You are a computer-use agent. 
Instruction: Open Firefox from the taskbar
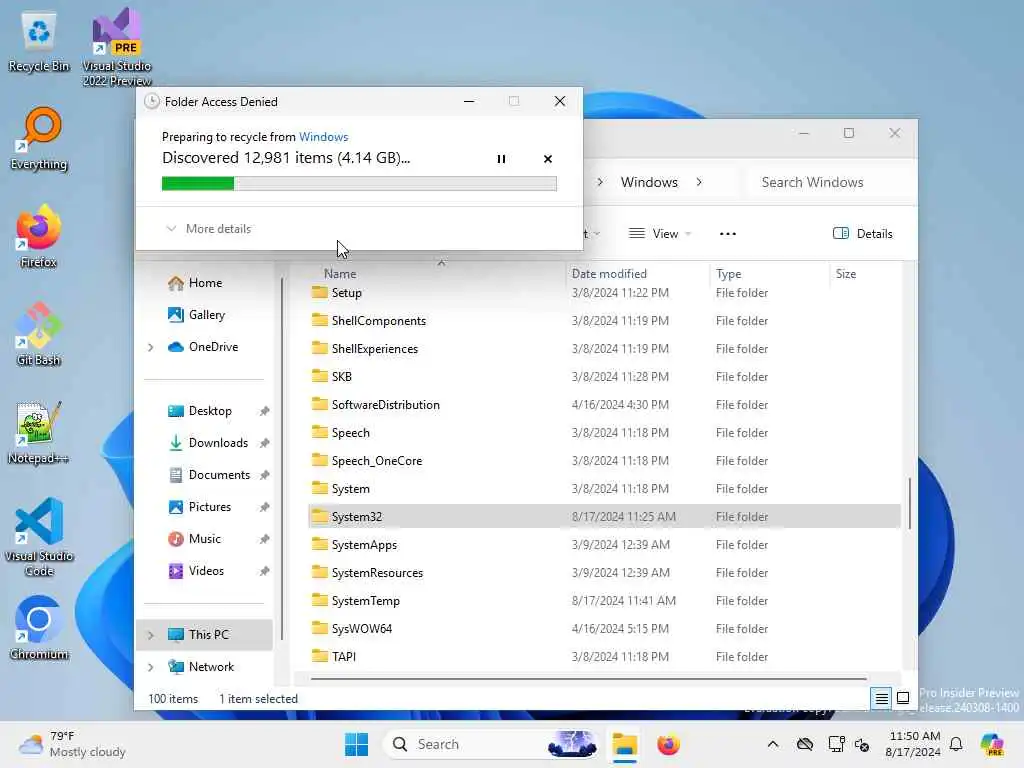coord(669,744)
